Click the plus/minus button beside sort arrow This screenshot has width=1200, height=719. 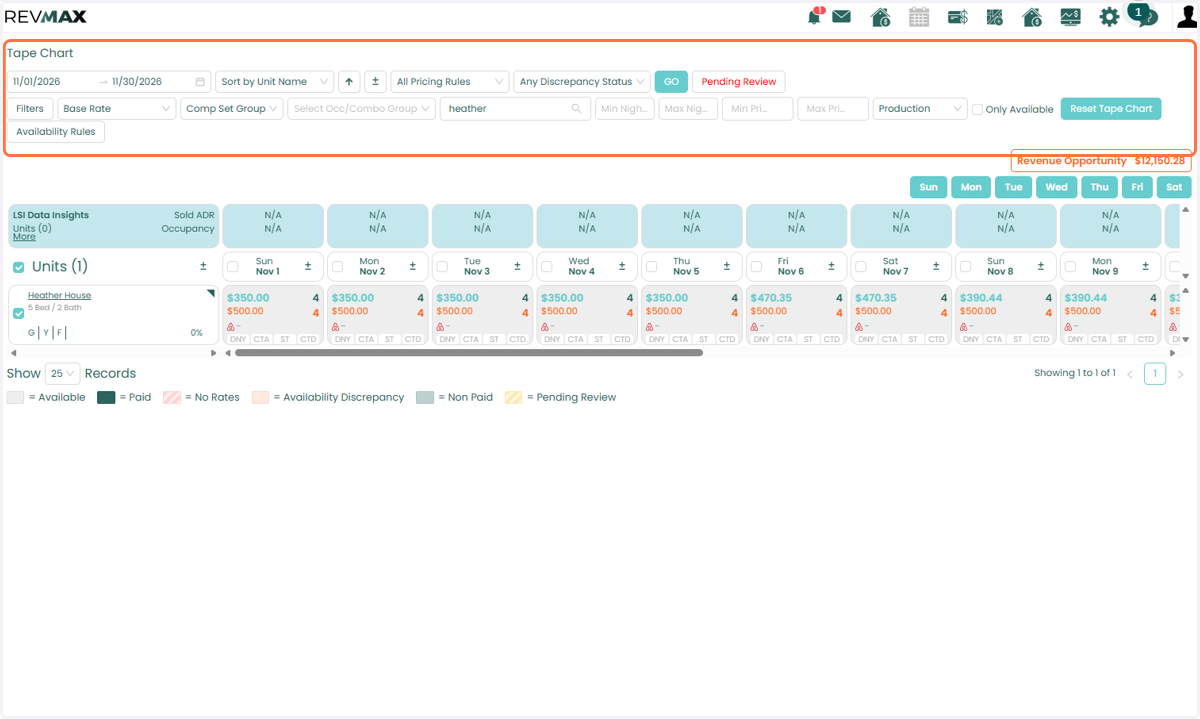[376, 82]
